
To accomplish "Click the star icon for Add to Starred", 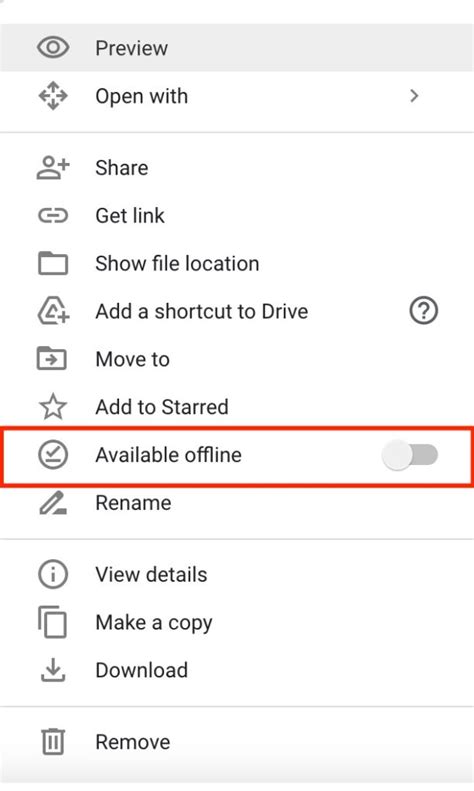I will click(x=53, y=407).
